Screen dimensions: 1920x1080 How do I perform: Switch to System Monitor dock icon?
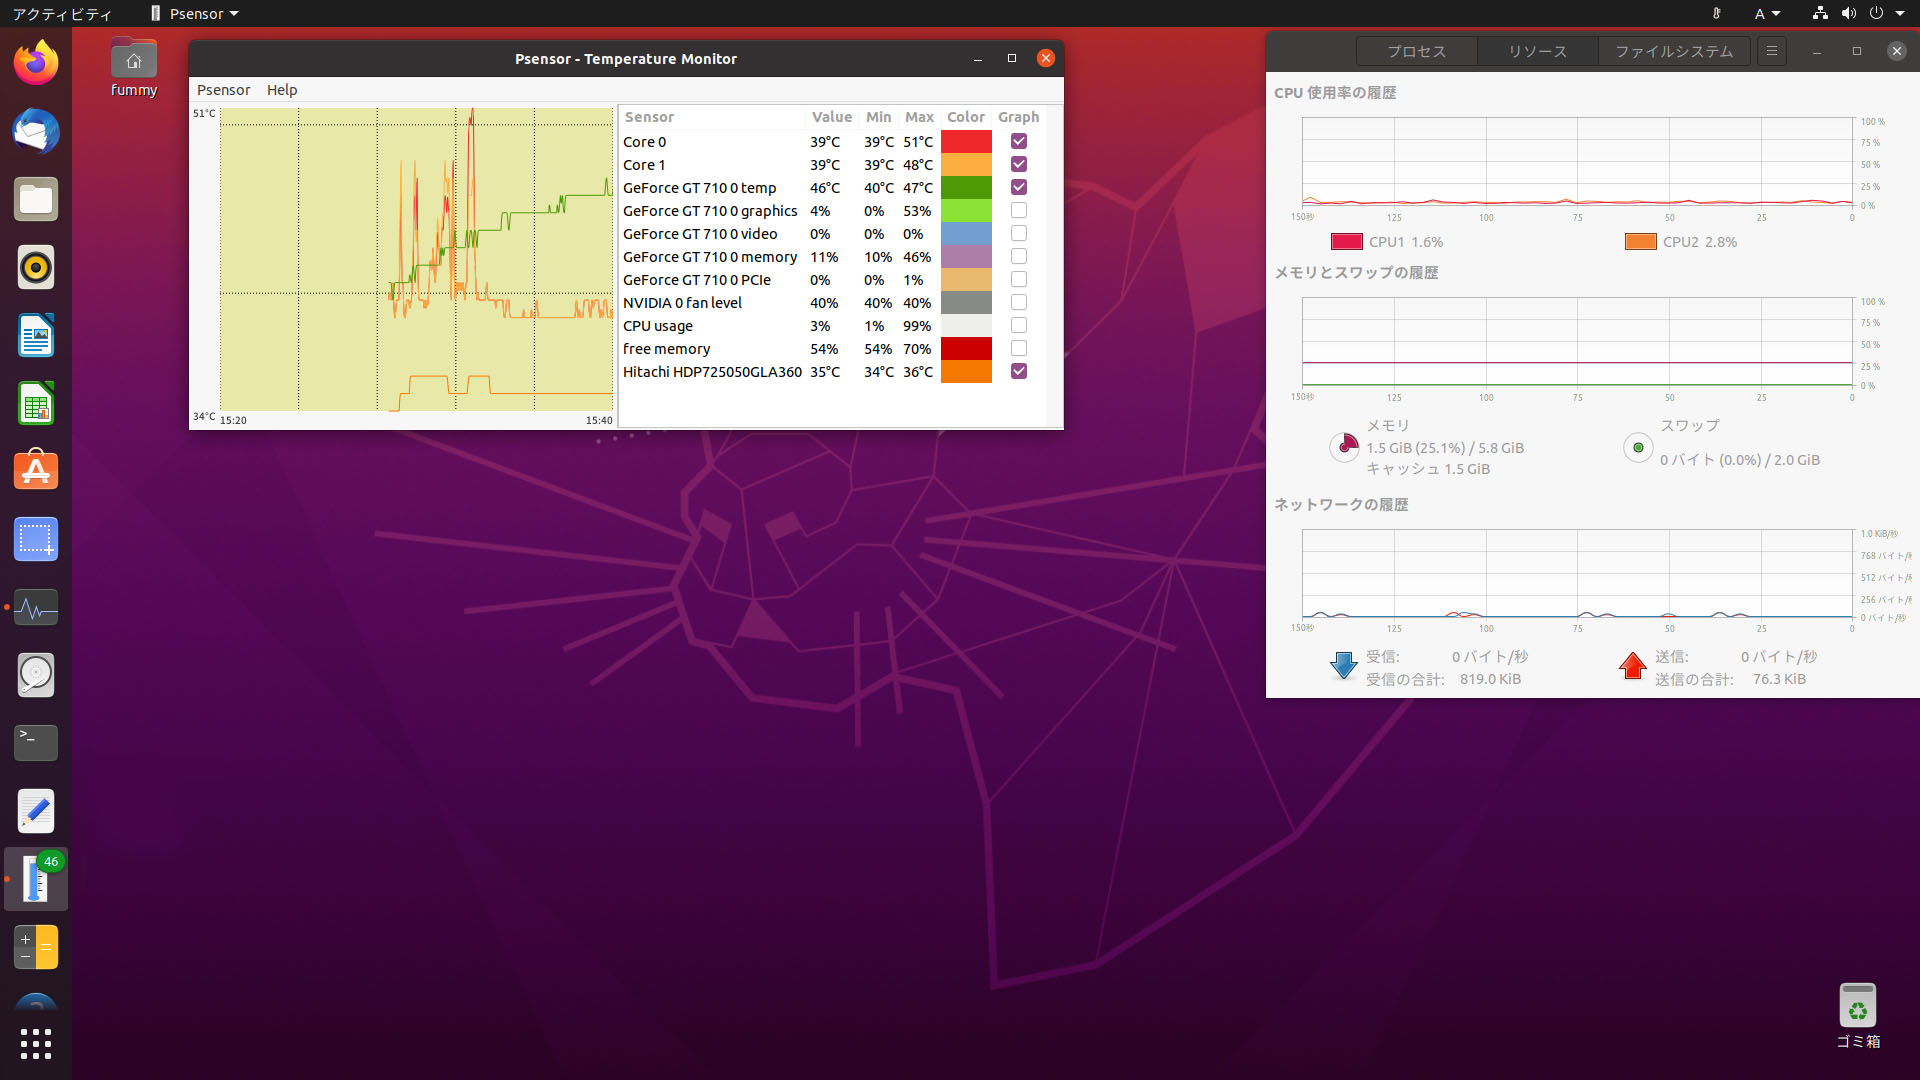pos(36,608)
